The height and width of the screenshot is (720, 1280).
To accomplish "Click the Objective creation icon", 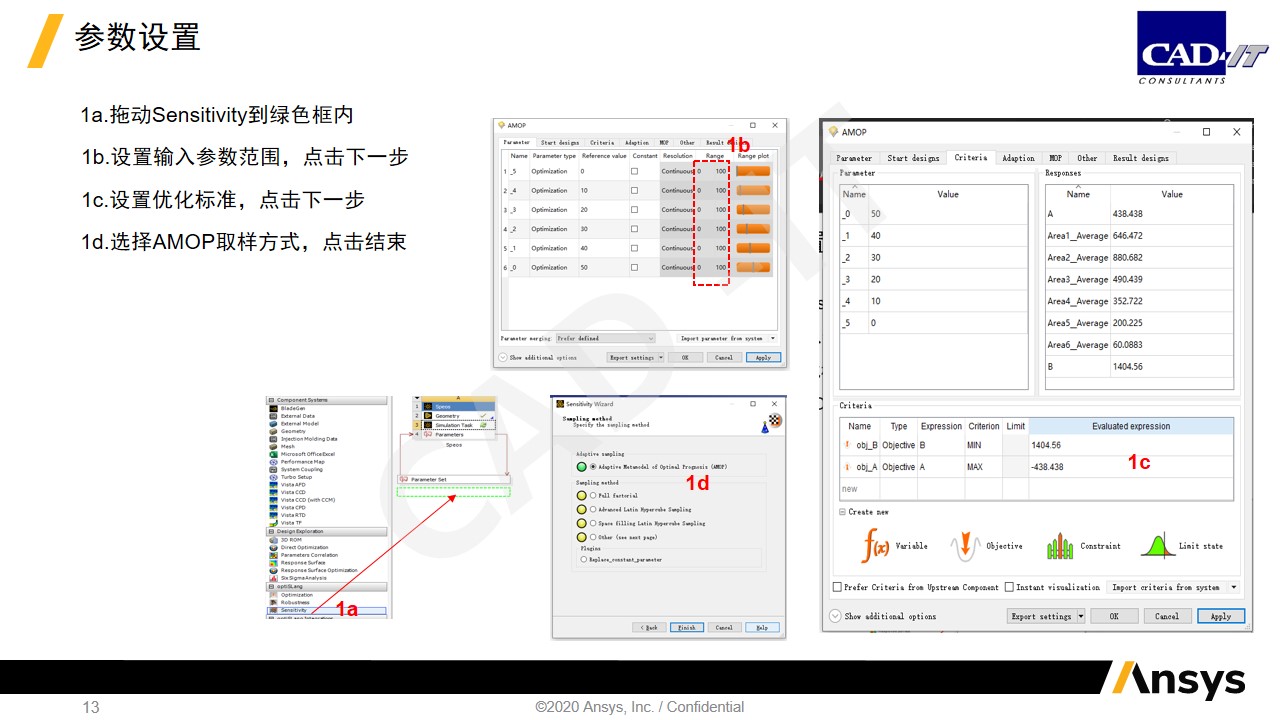I will [965, 545].
